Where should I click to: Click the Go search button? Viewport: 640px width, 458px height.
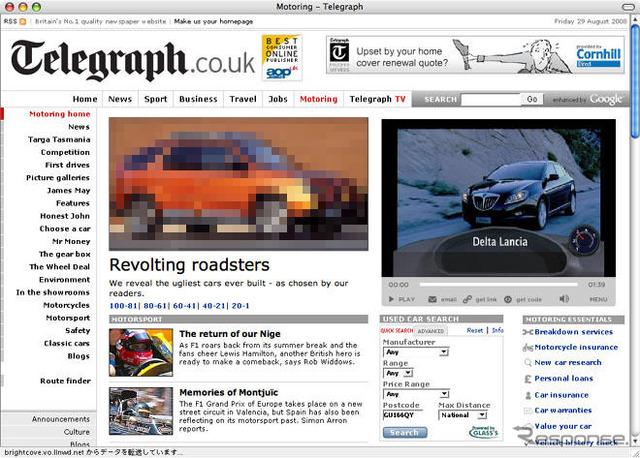click(x=532, y=99)
